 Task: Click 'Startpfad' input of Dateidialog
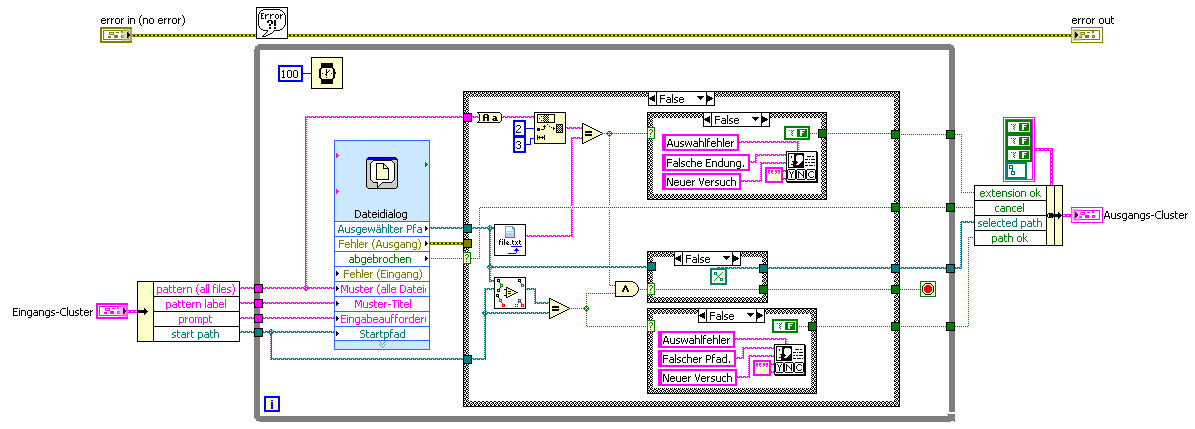[383, 334]
